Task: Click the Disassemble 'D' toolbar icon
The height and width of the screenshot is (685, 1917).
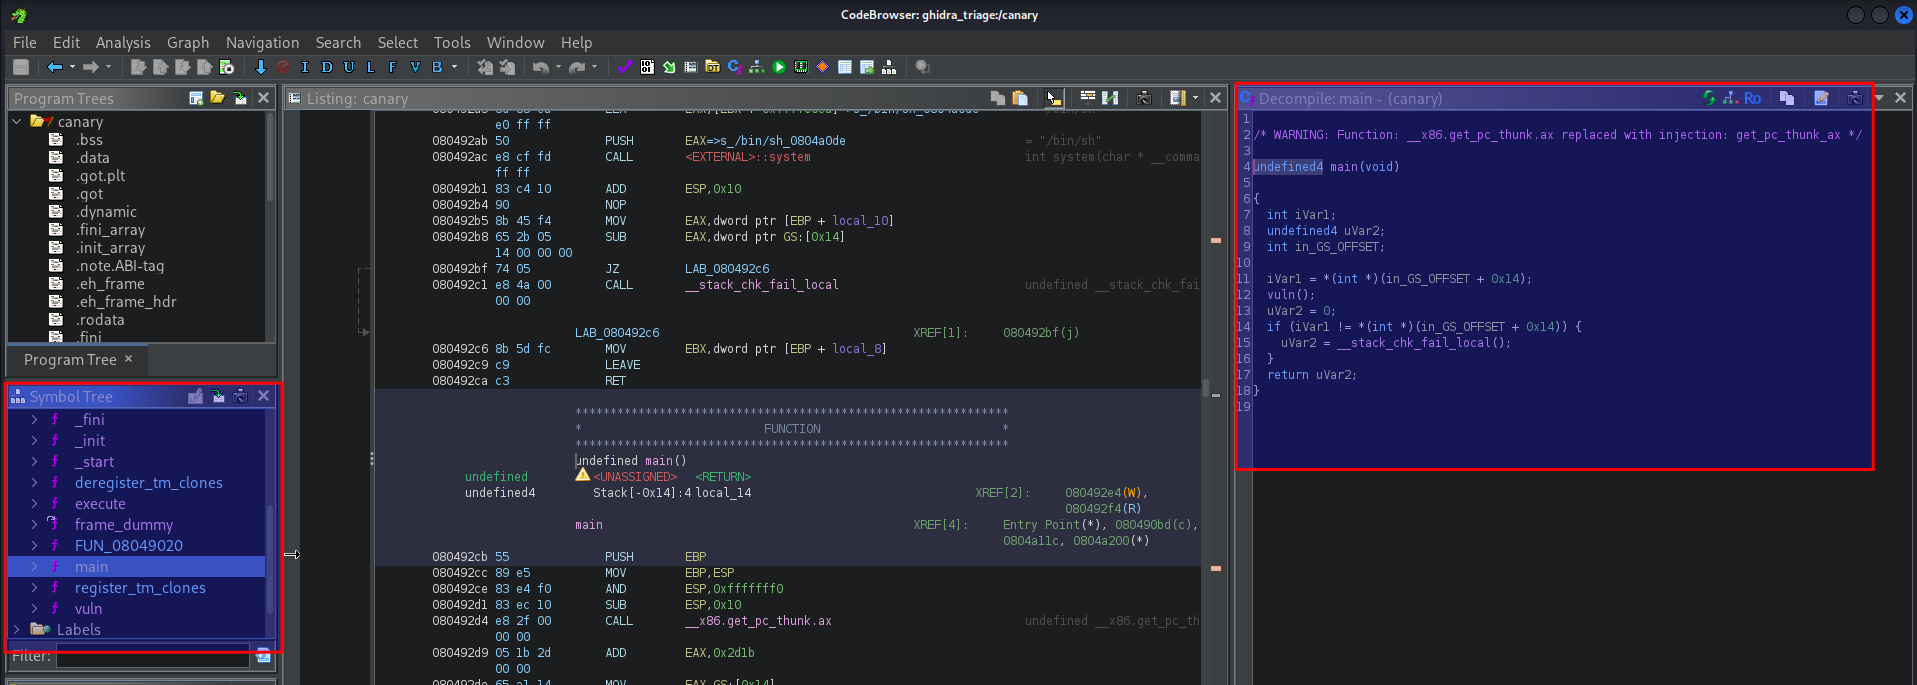Action: click(x=326, y=67)
